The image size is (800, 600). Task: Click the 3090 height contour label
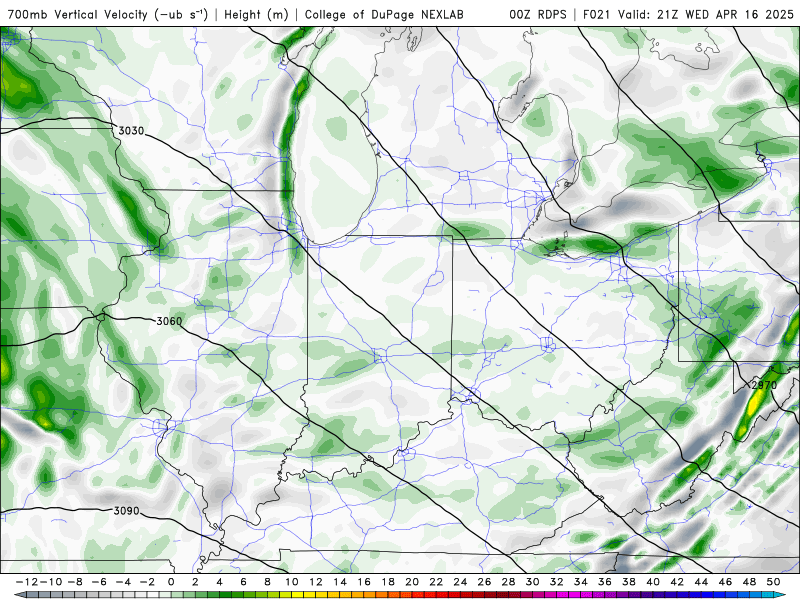[126, 510]
